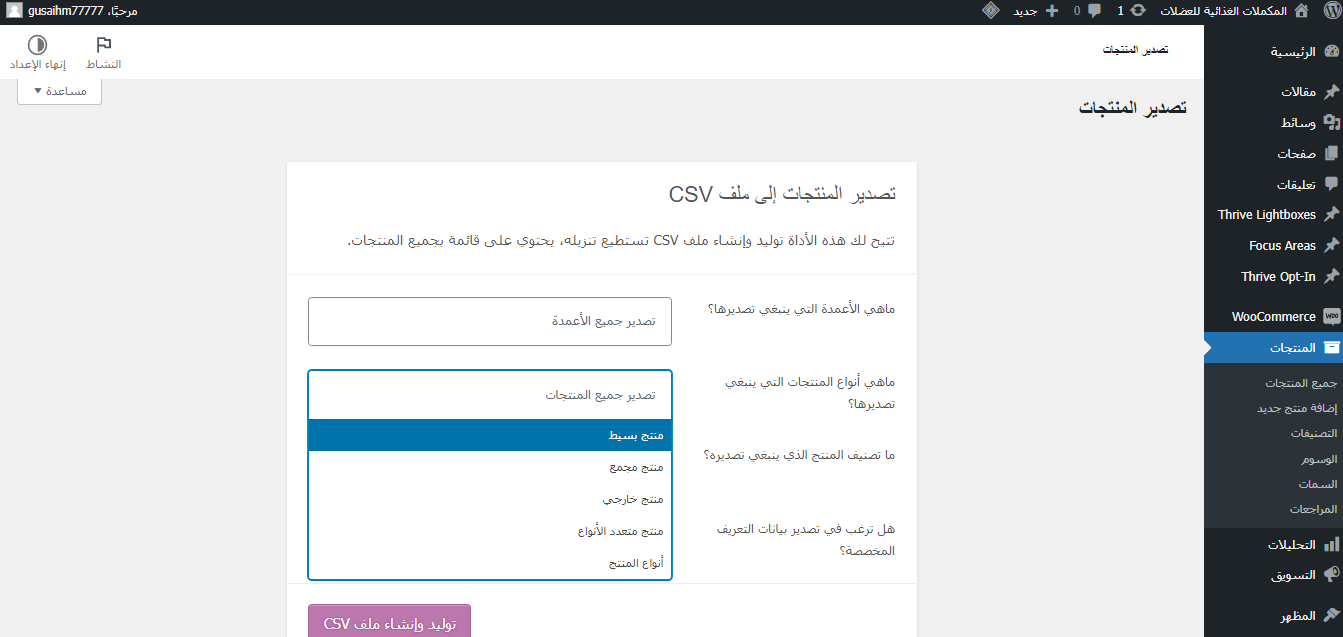Click the توليد وإنشاء ملف CSV button
Viewport: 1343px width, 637px height.
point(389,623)
